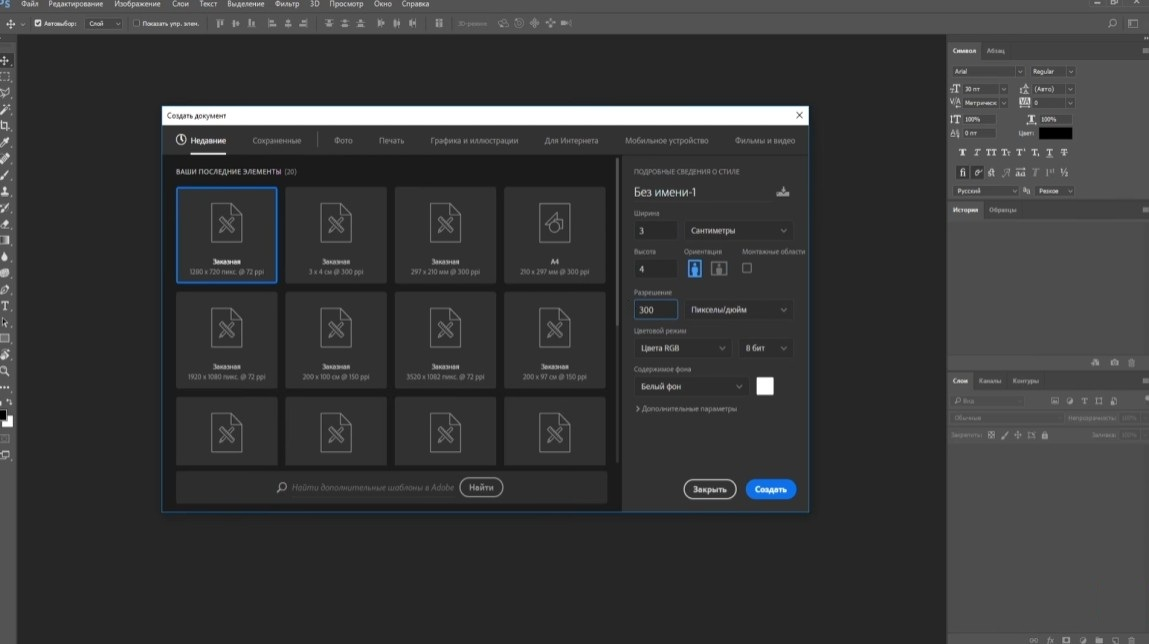
Task: Click the Найти button
Action: pos(481,487)
